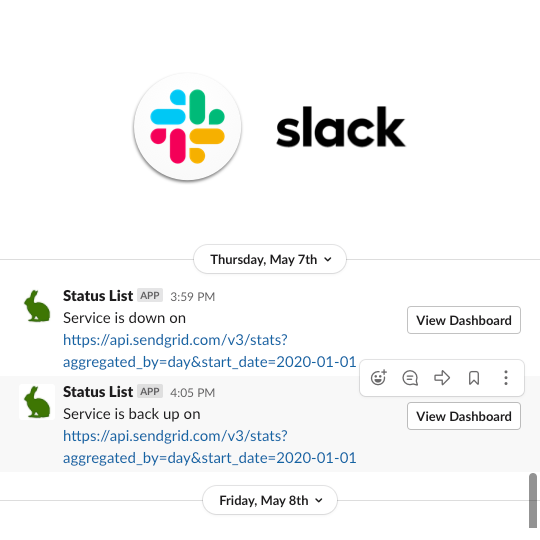
Task: Open sendgrid stats link in back up message
Action: [x=209, y=447]
